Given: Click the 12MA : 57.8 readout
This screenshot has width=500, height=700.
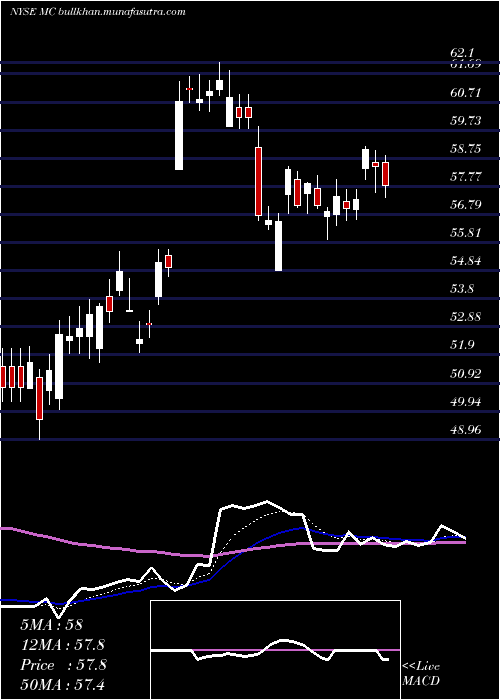Looking at the screenshot, I should pyautogui.click(x=63, y=645).
